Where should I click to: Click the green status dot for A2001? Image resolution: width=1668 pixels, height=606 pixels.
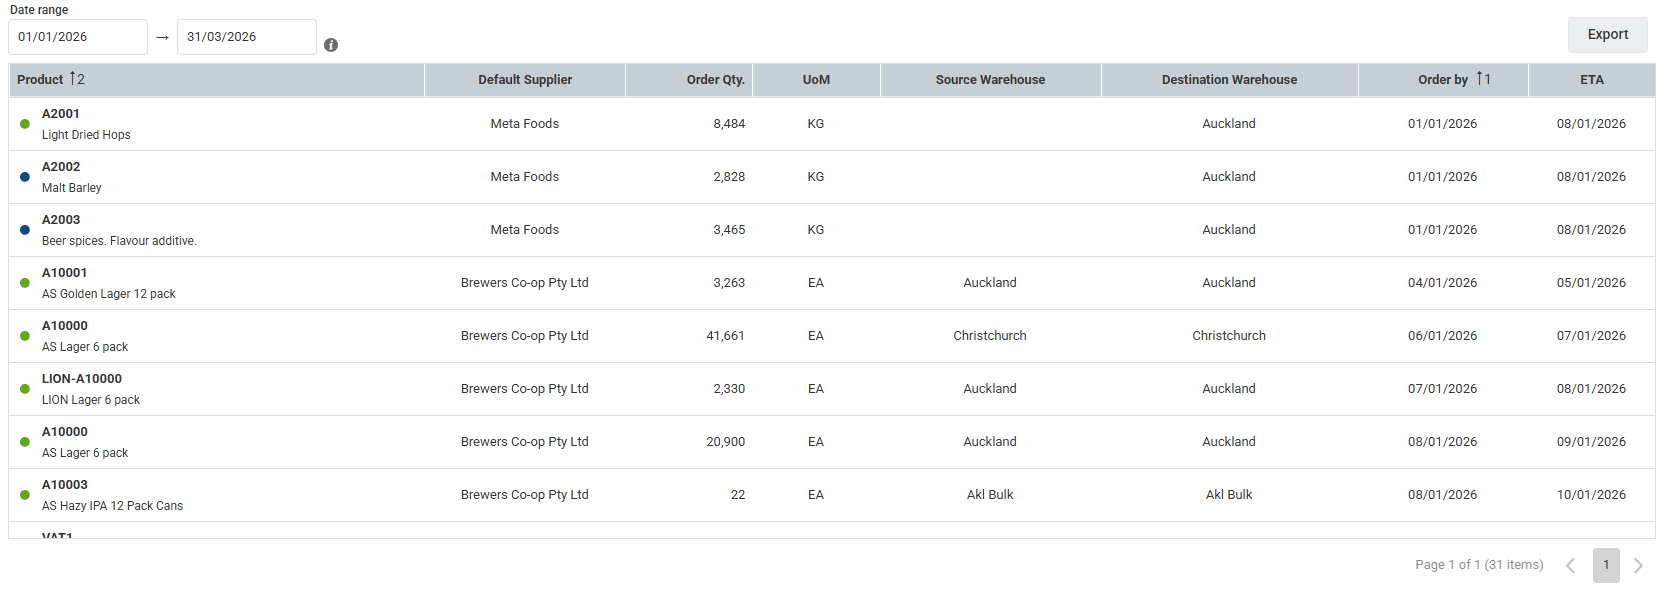click(x=25, y=124)
